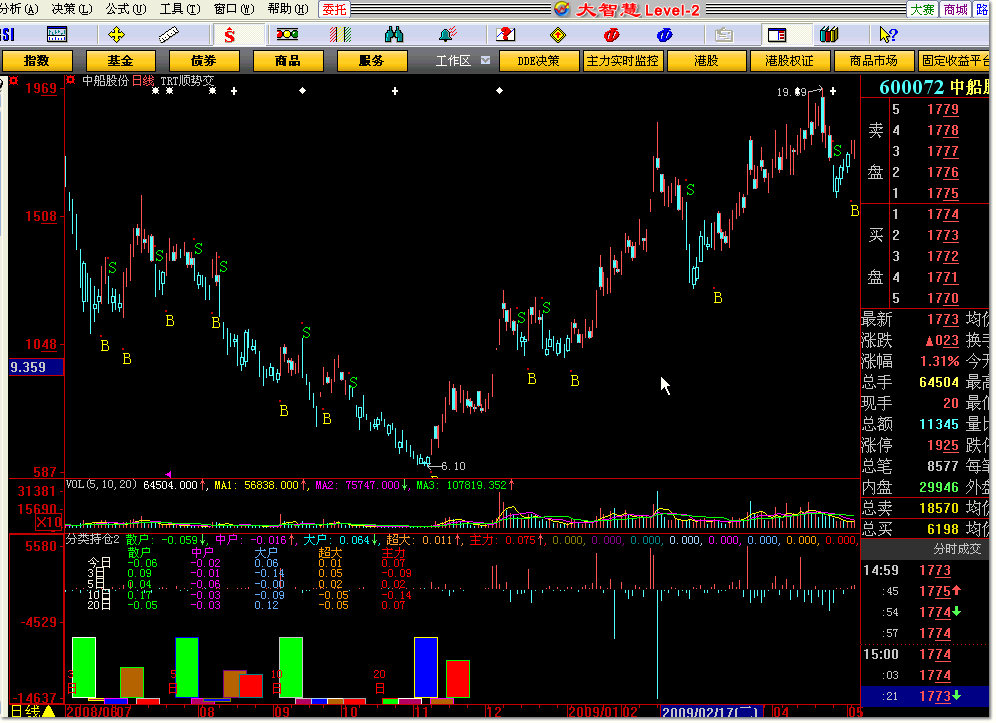Click the 商品市场 button
The image size is (996, 723).
tap(873, 61)
